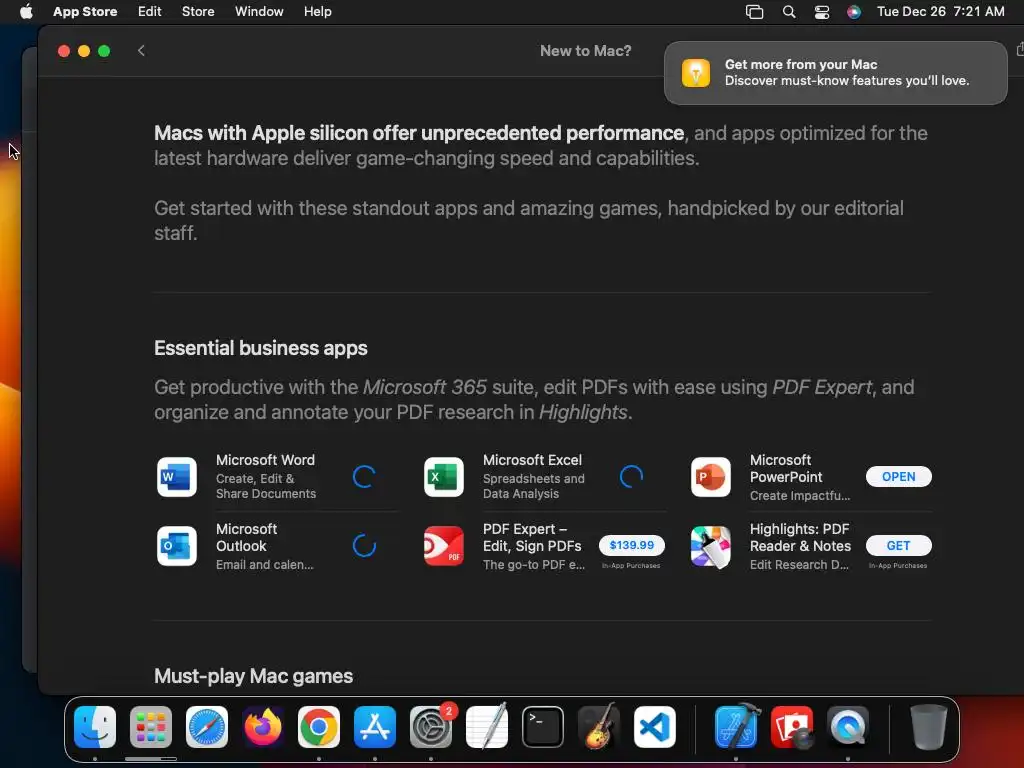Open the Edit menu
The image size is (1024, 768).
pos(150,12)
